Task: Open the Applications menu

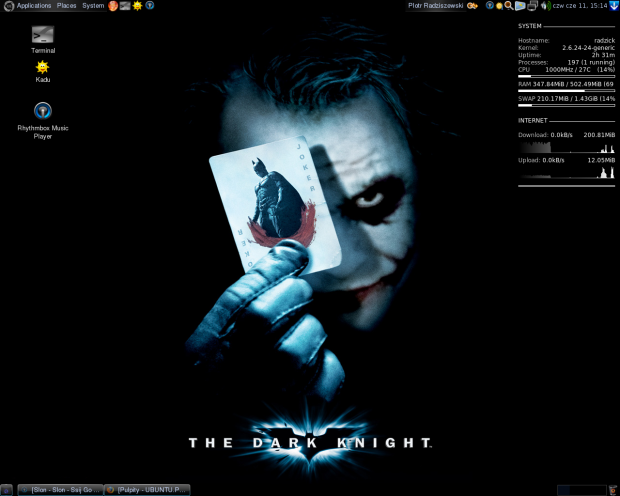Action: coord(34,6)
